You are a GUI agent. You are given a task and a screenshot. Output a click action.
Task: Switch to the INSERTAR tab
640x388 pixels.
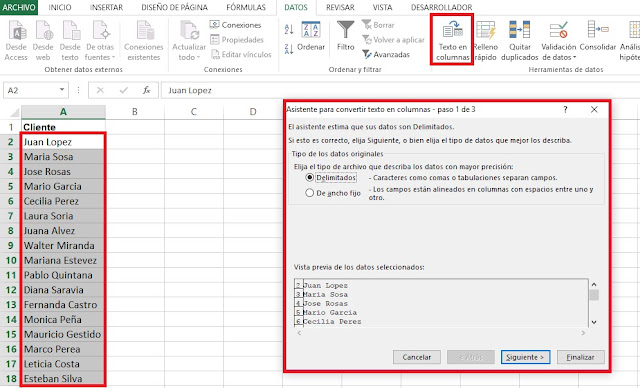pos(107,7)
